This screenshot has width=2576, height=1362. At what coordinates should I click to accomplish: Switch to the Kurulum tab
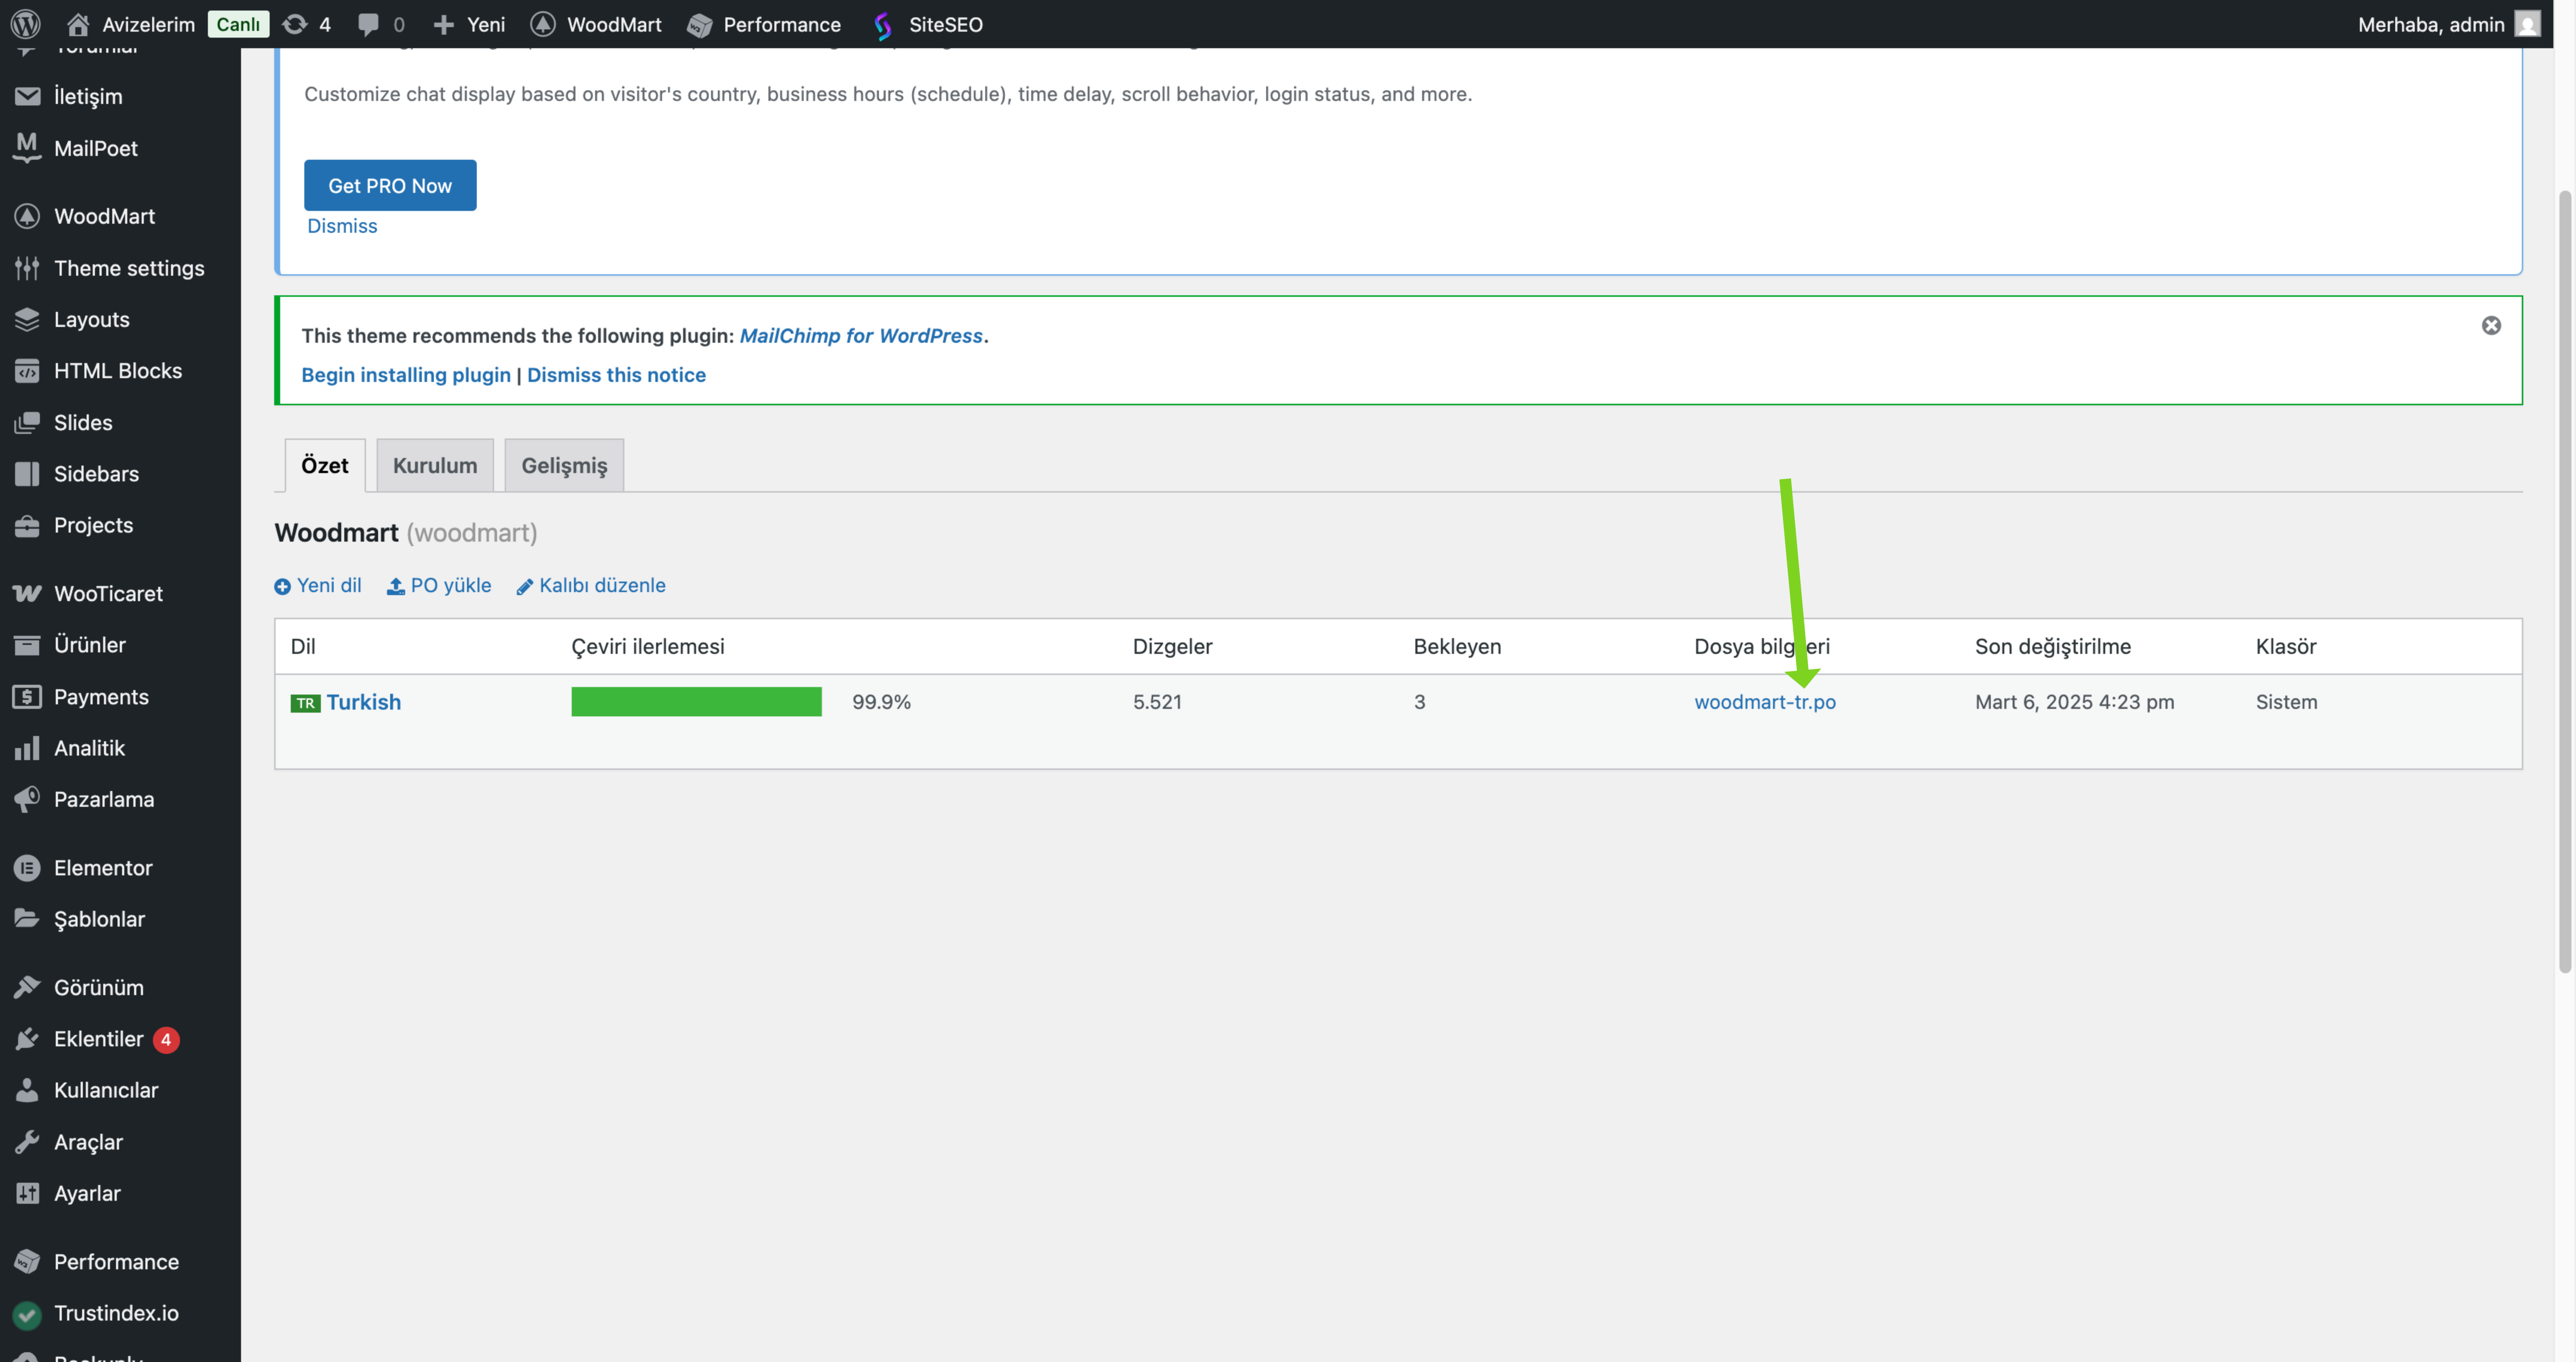tap(435, 465)
